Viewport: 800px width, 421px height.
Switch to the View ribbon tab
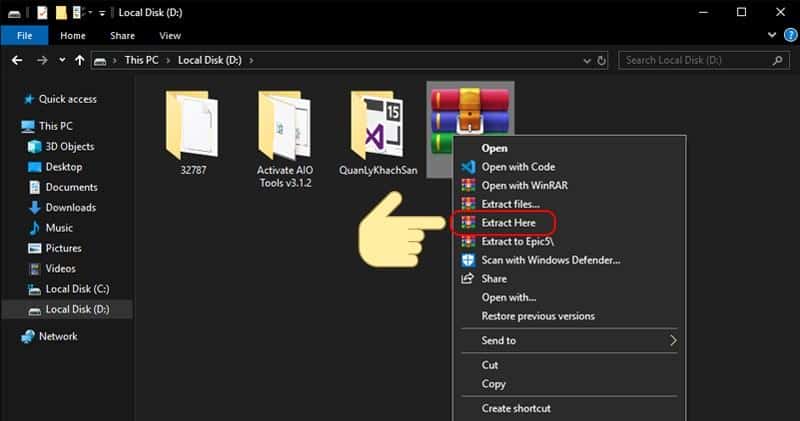(169, 35)
